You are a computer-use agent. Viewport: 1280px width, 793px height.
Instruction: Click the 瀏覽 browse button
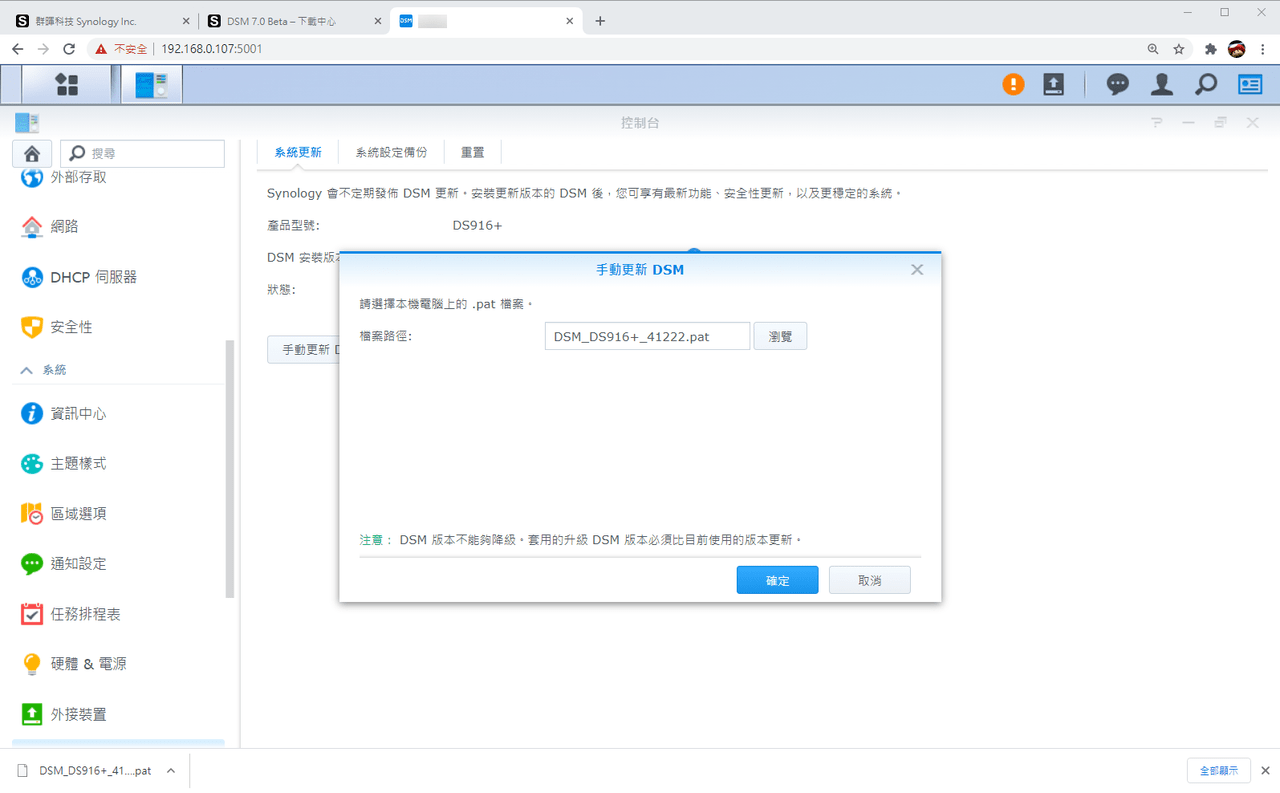click(x=780, y=337)
